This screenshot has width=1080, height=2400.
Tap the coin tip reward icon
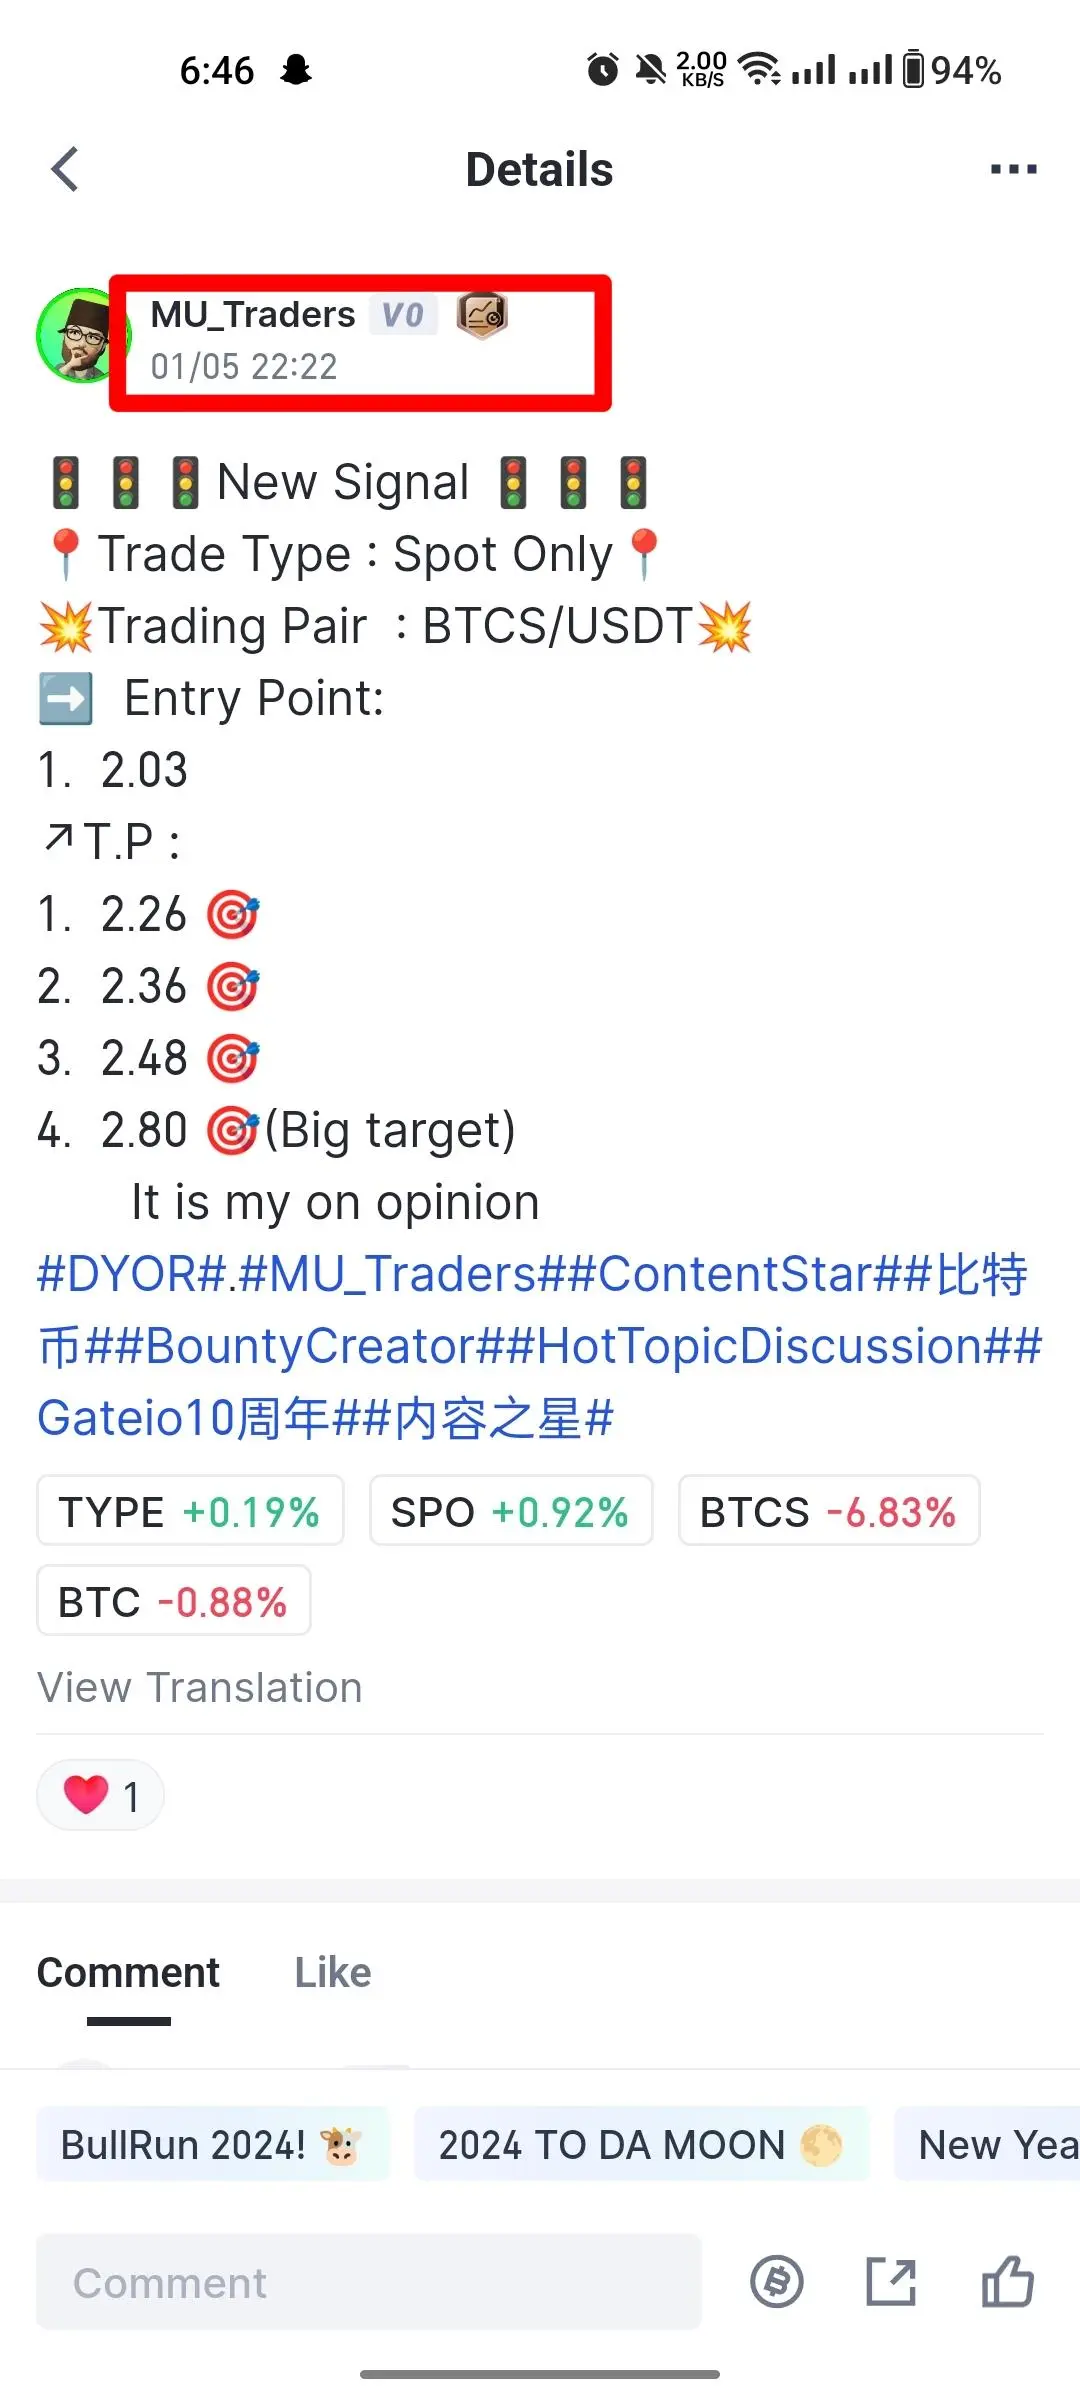coord(777,2283)
